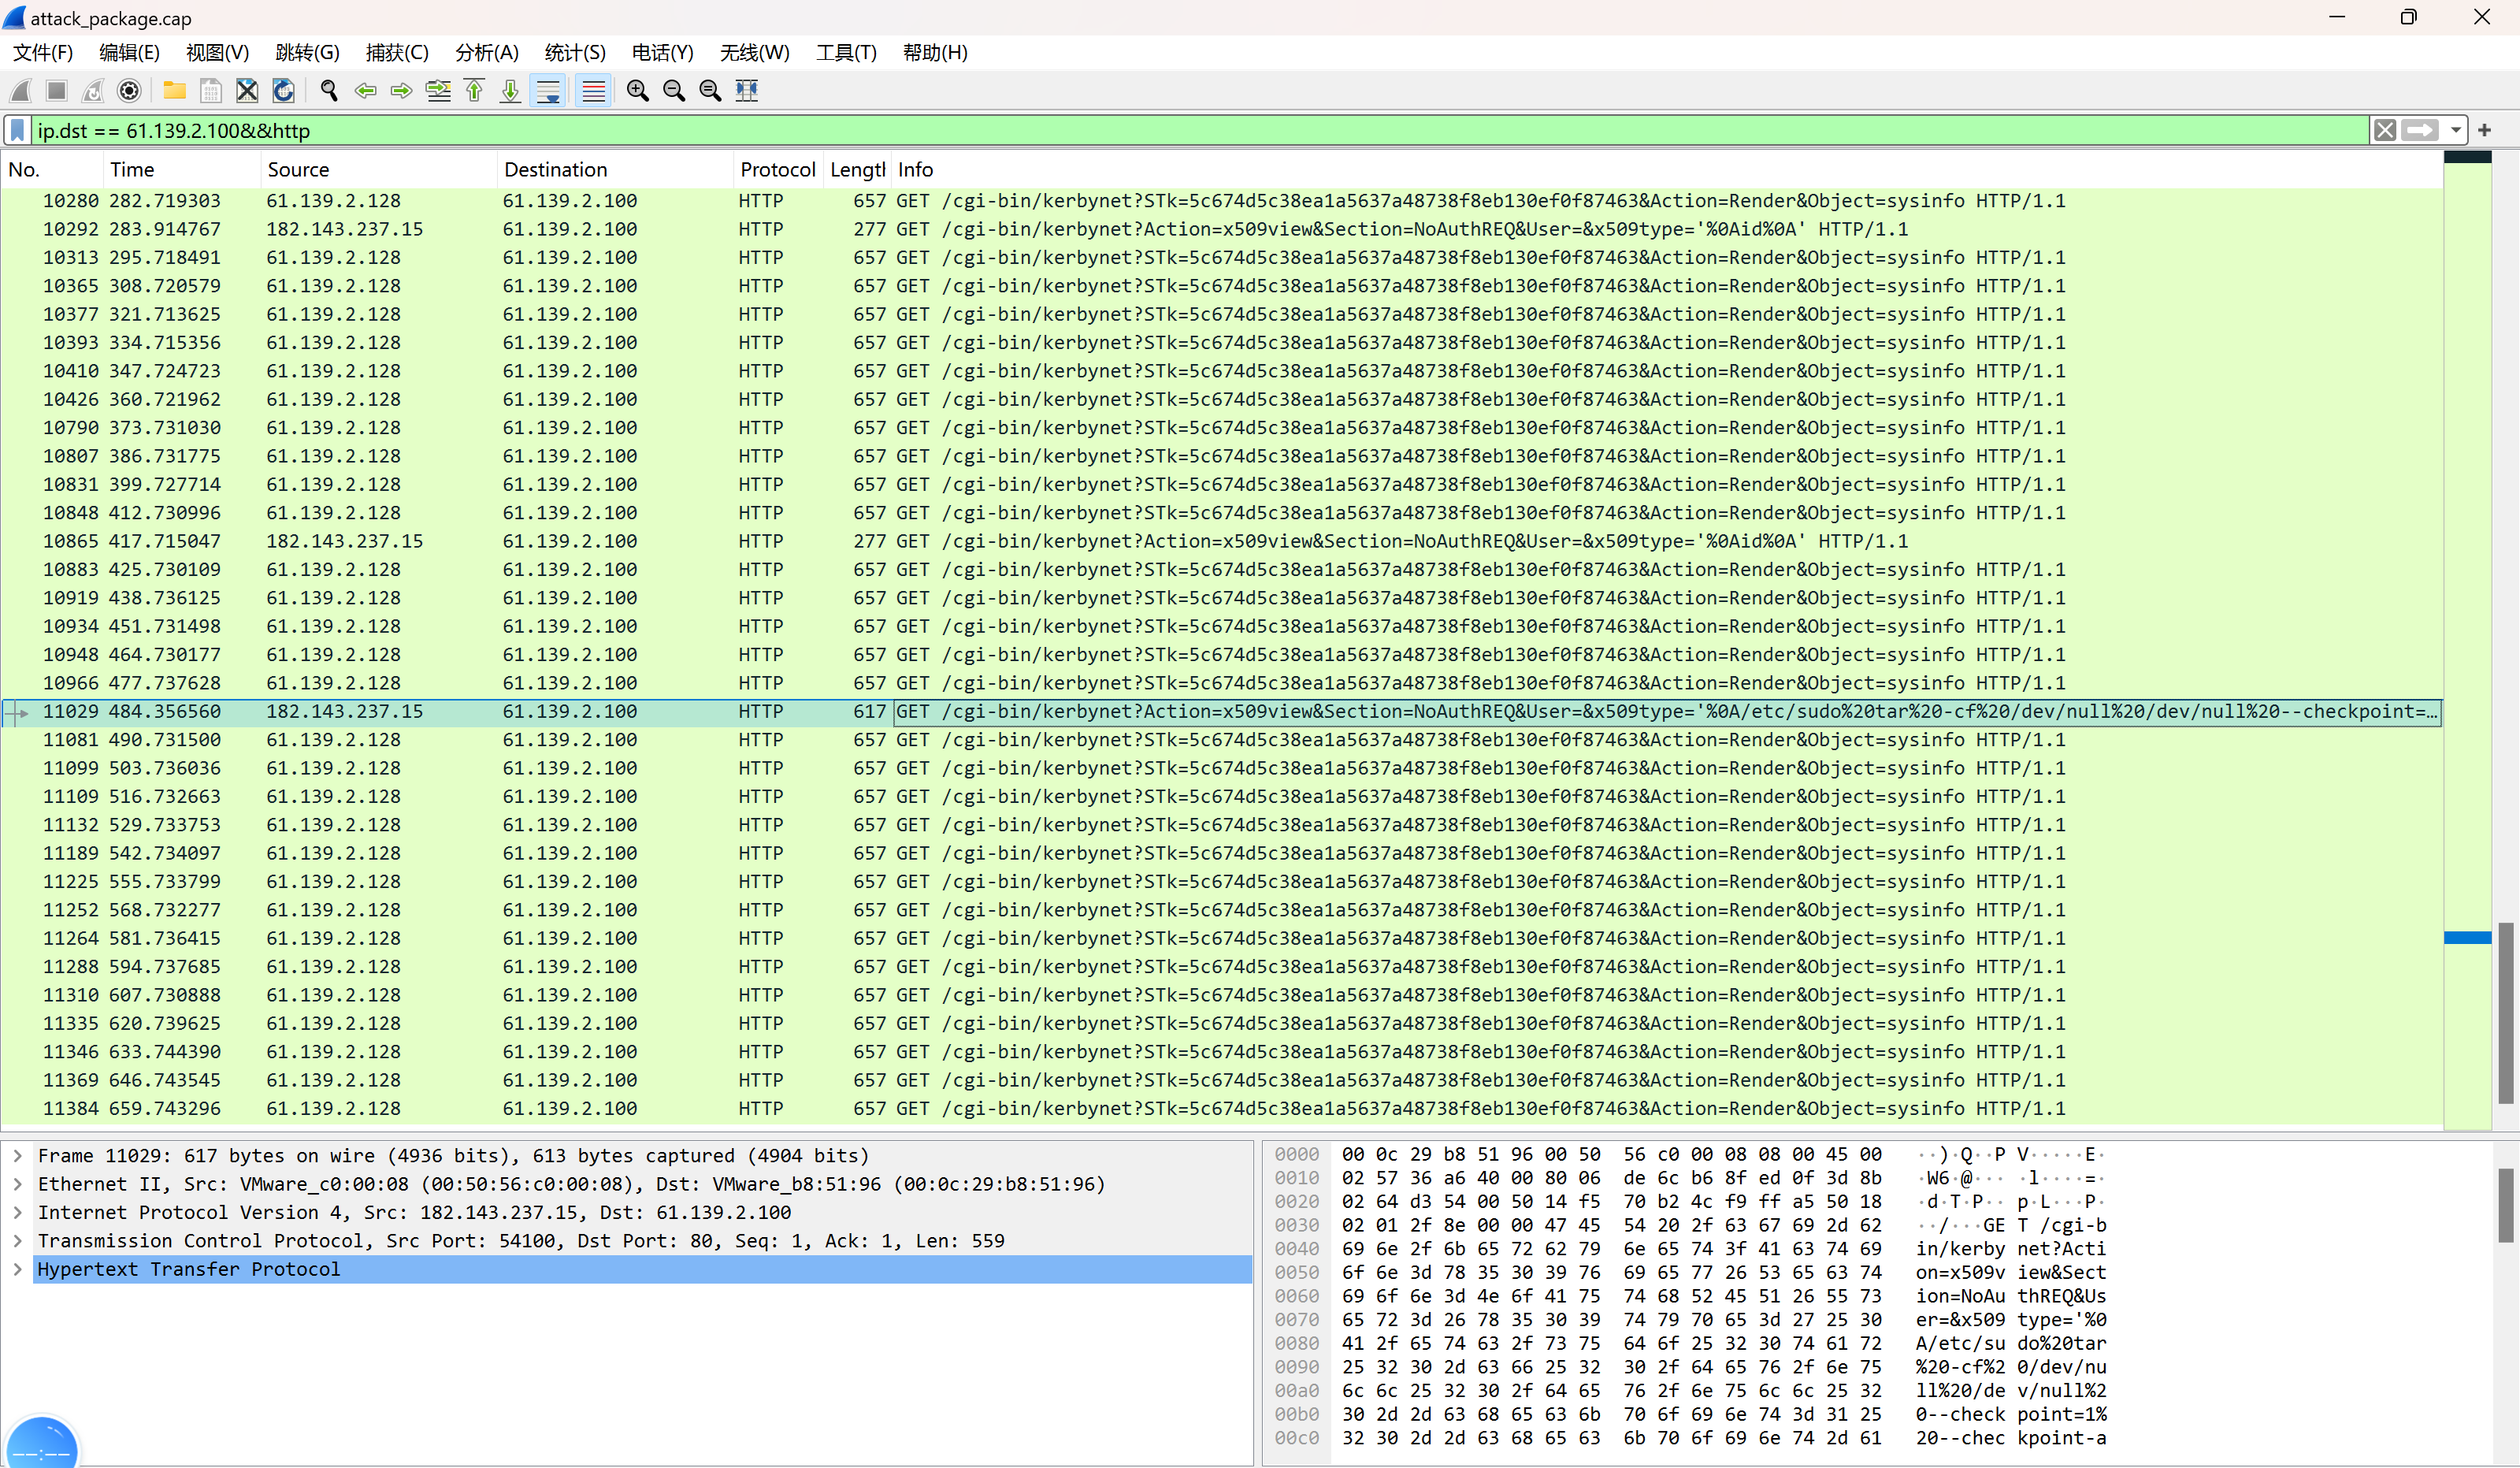Select packet number 11384
Viewport: 2520px width, 1468px height.
click(1221, 1109)
